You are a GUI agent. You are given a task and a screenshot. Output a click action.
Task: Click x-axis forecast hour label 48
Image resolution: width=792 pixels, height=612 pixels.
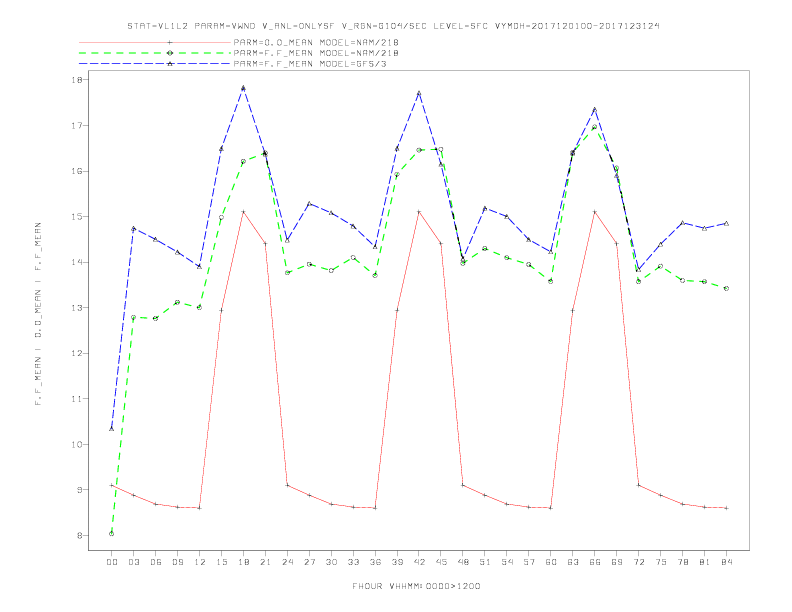pos(463,562)
